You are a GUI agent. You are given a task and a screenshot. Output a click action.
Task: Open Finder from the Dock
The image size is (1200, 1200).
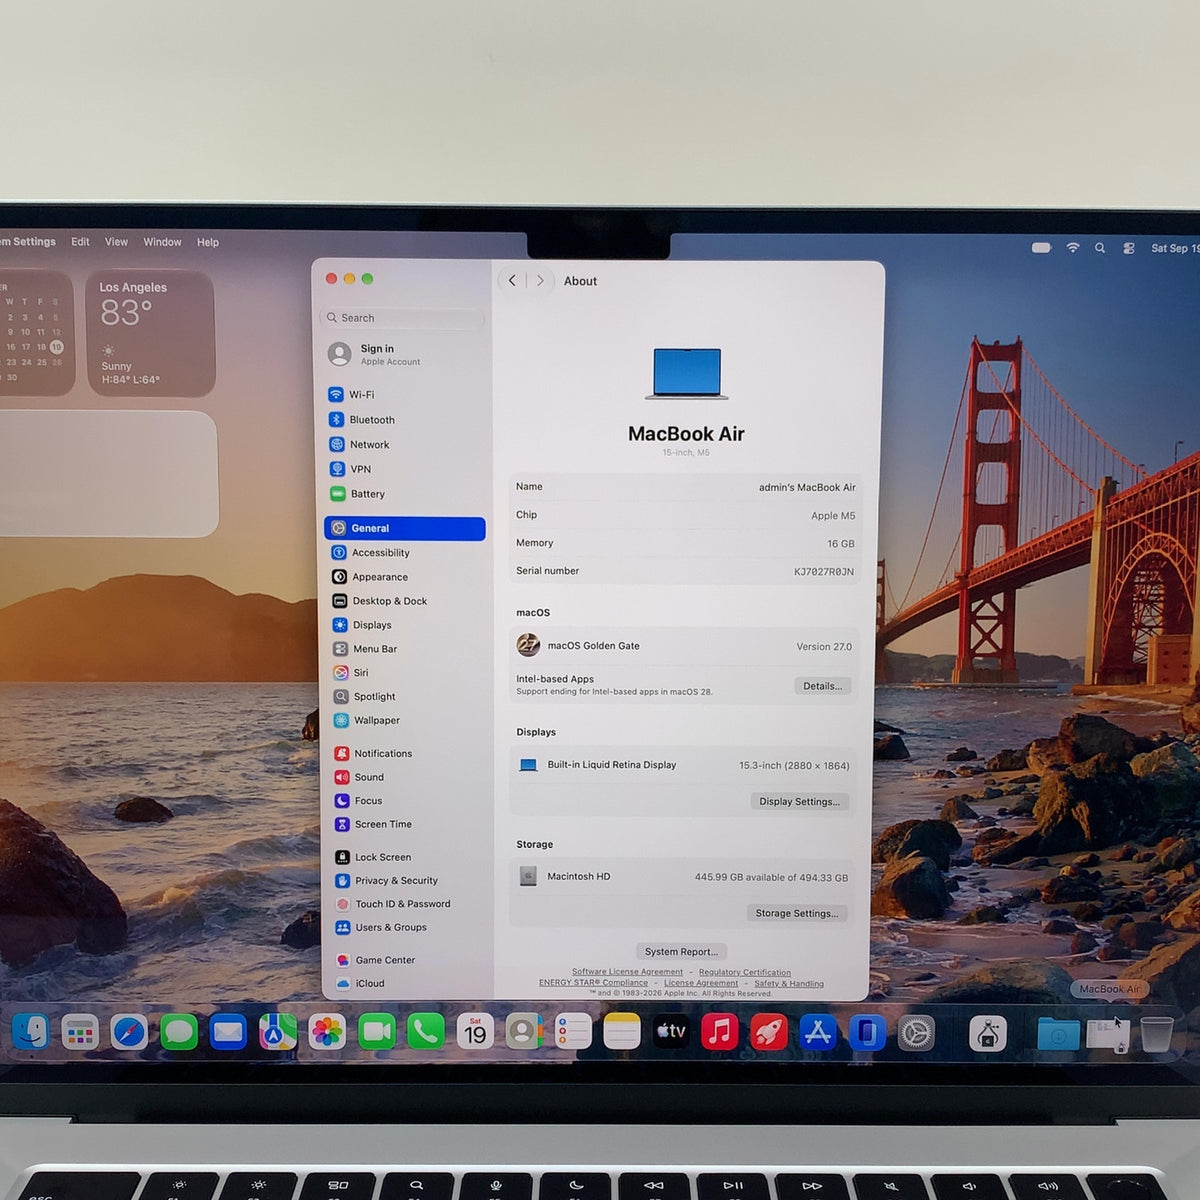pos(31,1032)
